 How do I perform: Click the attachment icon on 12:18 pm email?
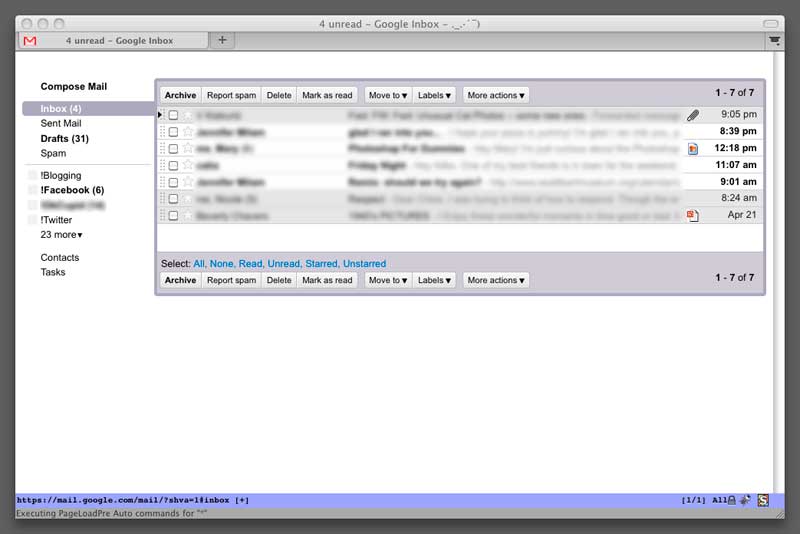tap(692, 148)
